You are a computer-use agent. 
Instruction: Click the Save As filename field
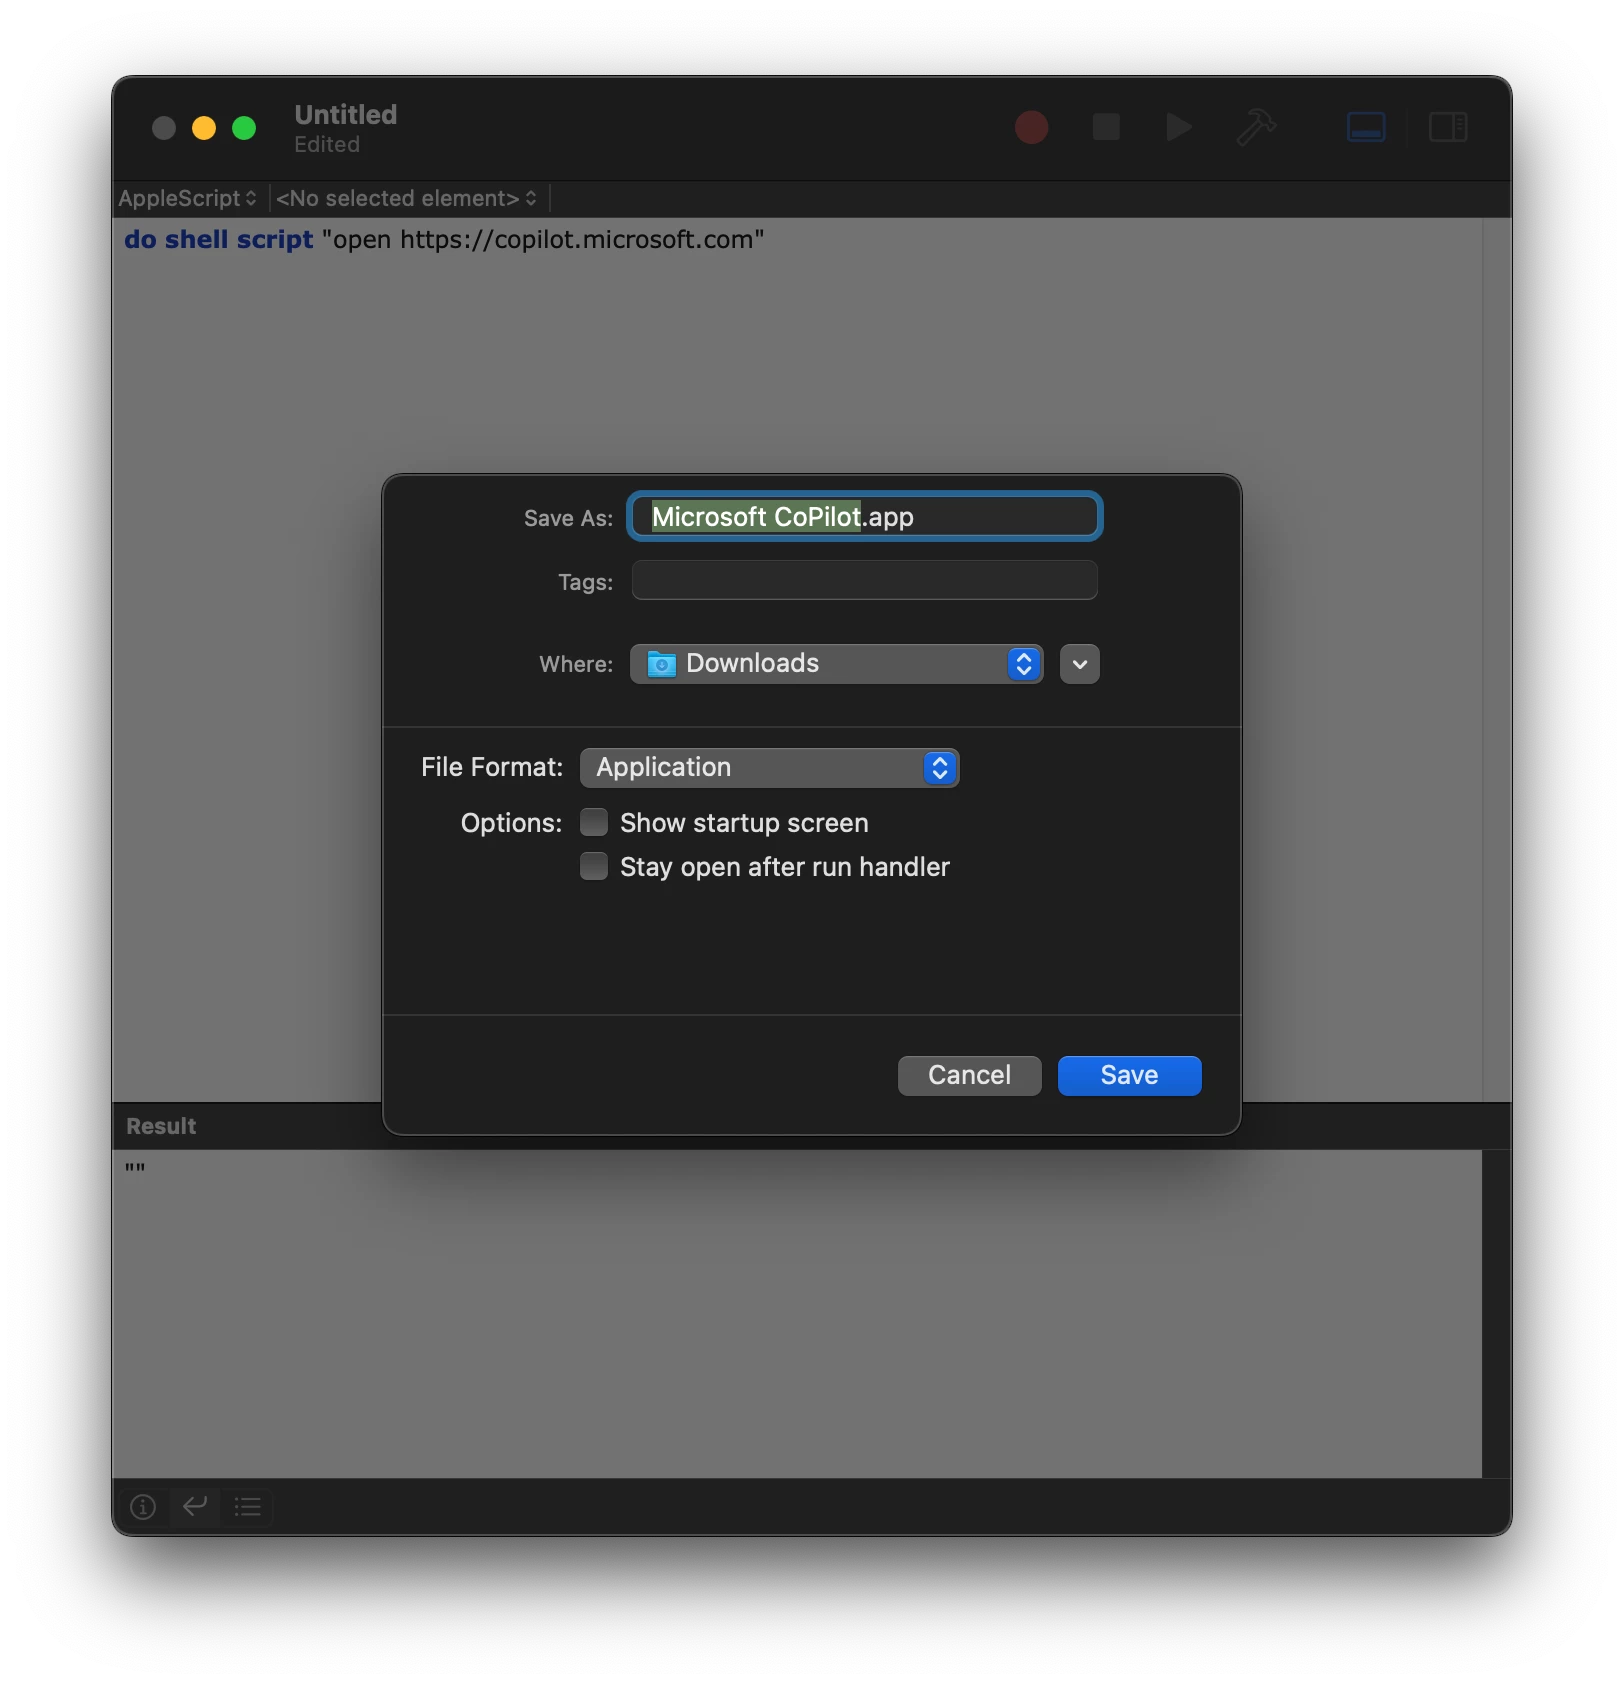[865, 516]
